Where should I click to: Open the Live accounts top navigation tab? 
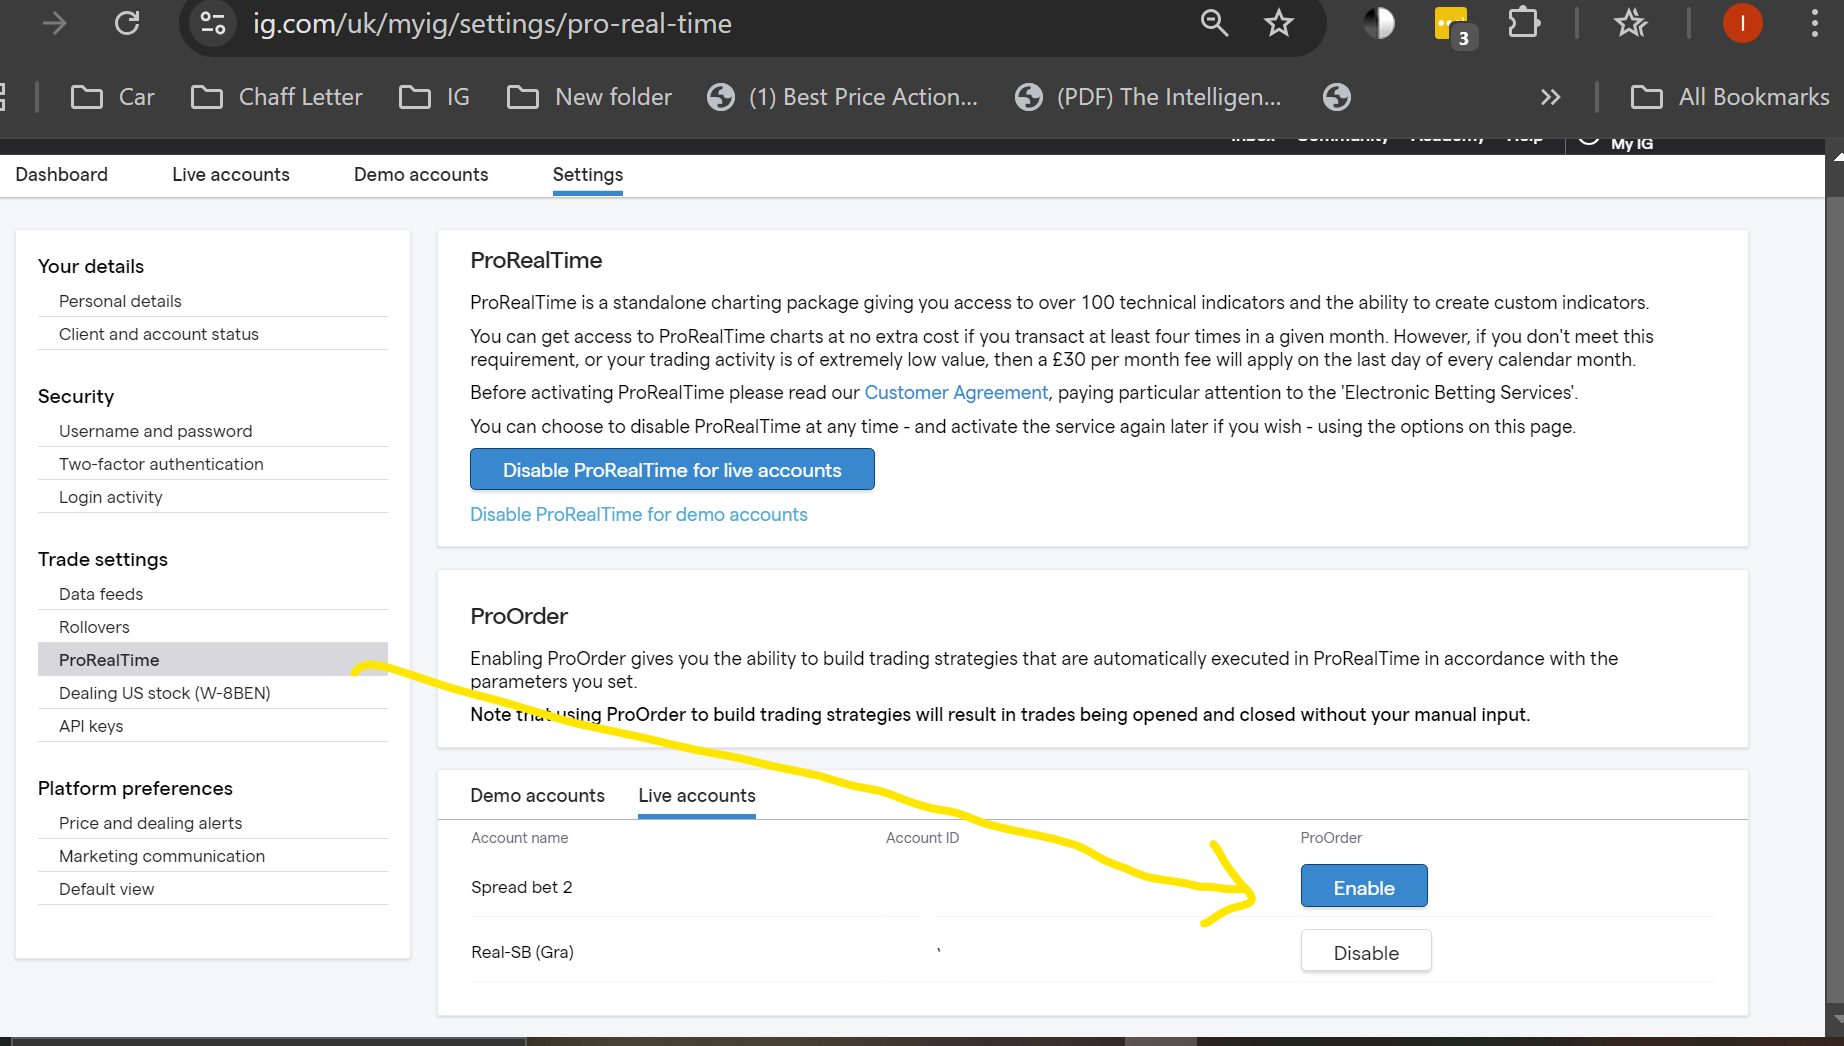coord(231,175)
